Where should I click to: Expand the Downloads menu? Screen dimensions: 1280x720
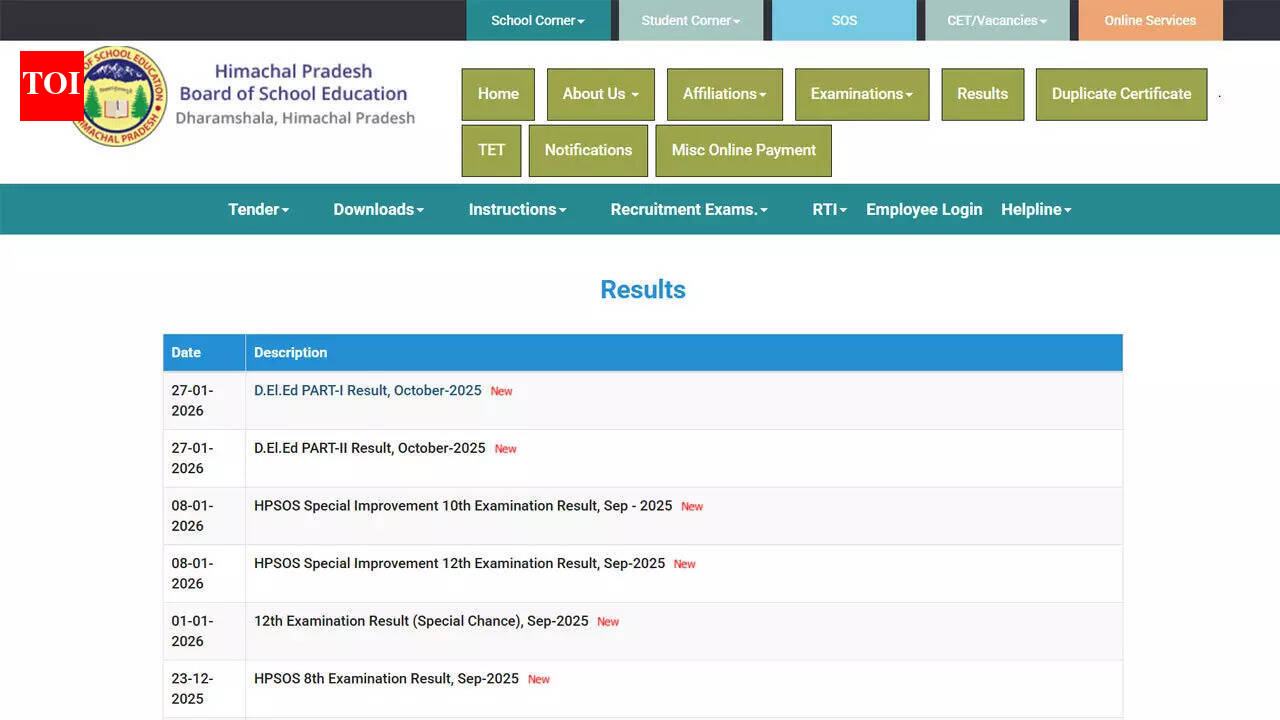378,209
